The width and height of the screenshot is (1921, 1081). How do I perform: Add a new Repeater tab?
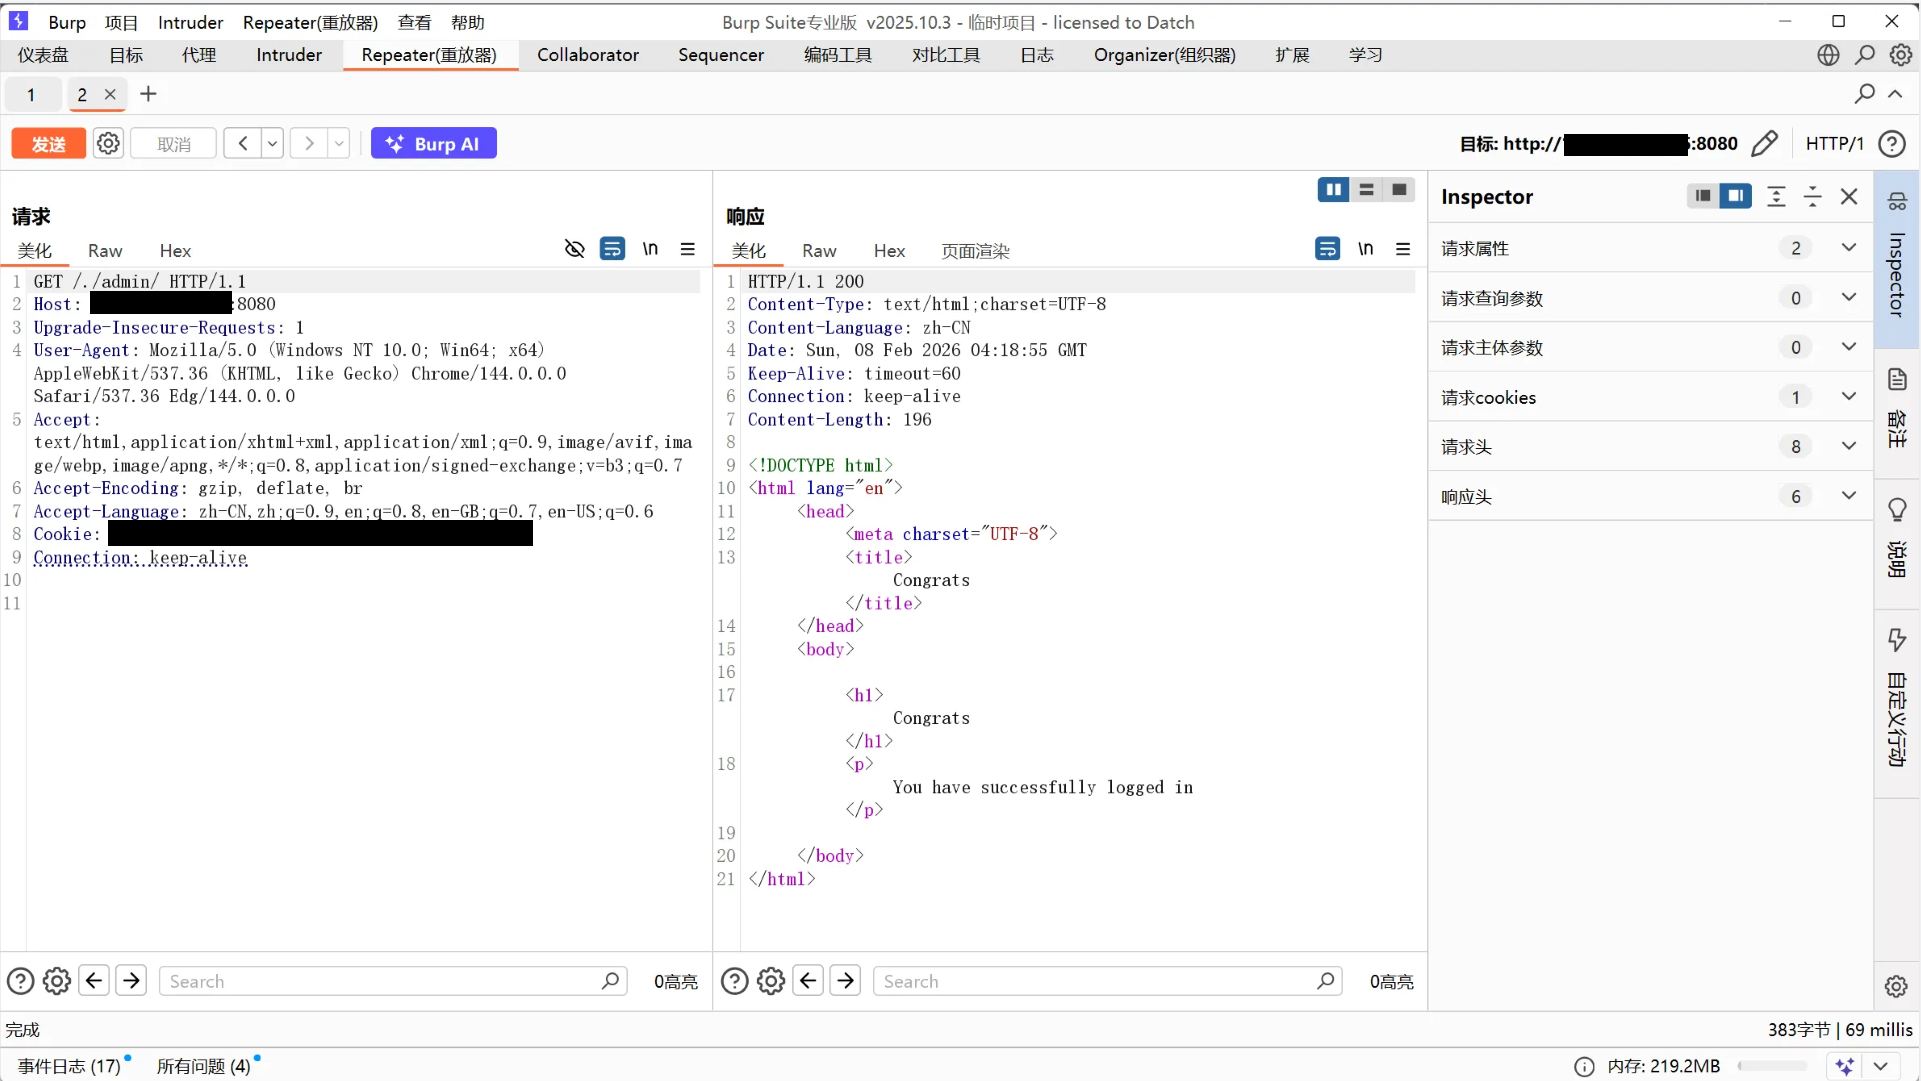tap(148, 94)
